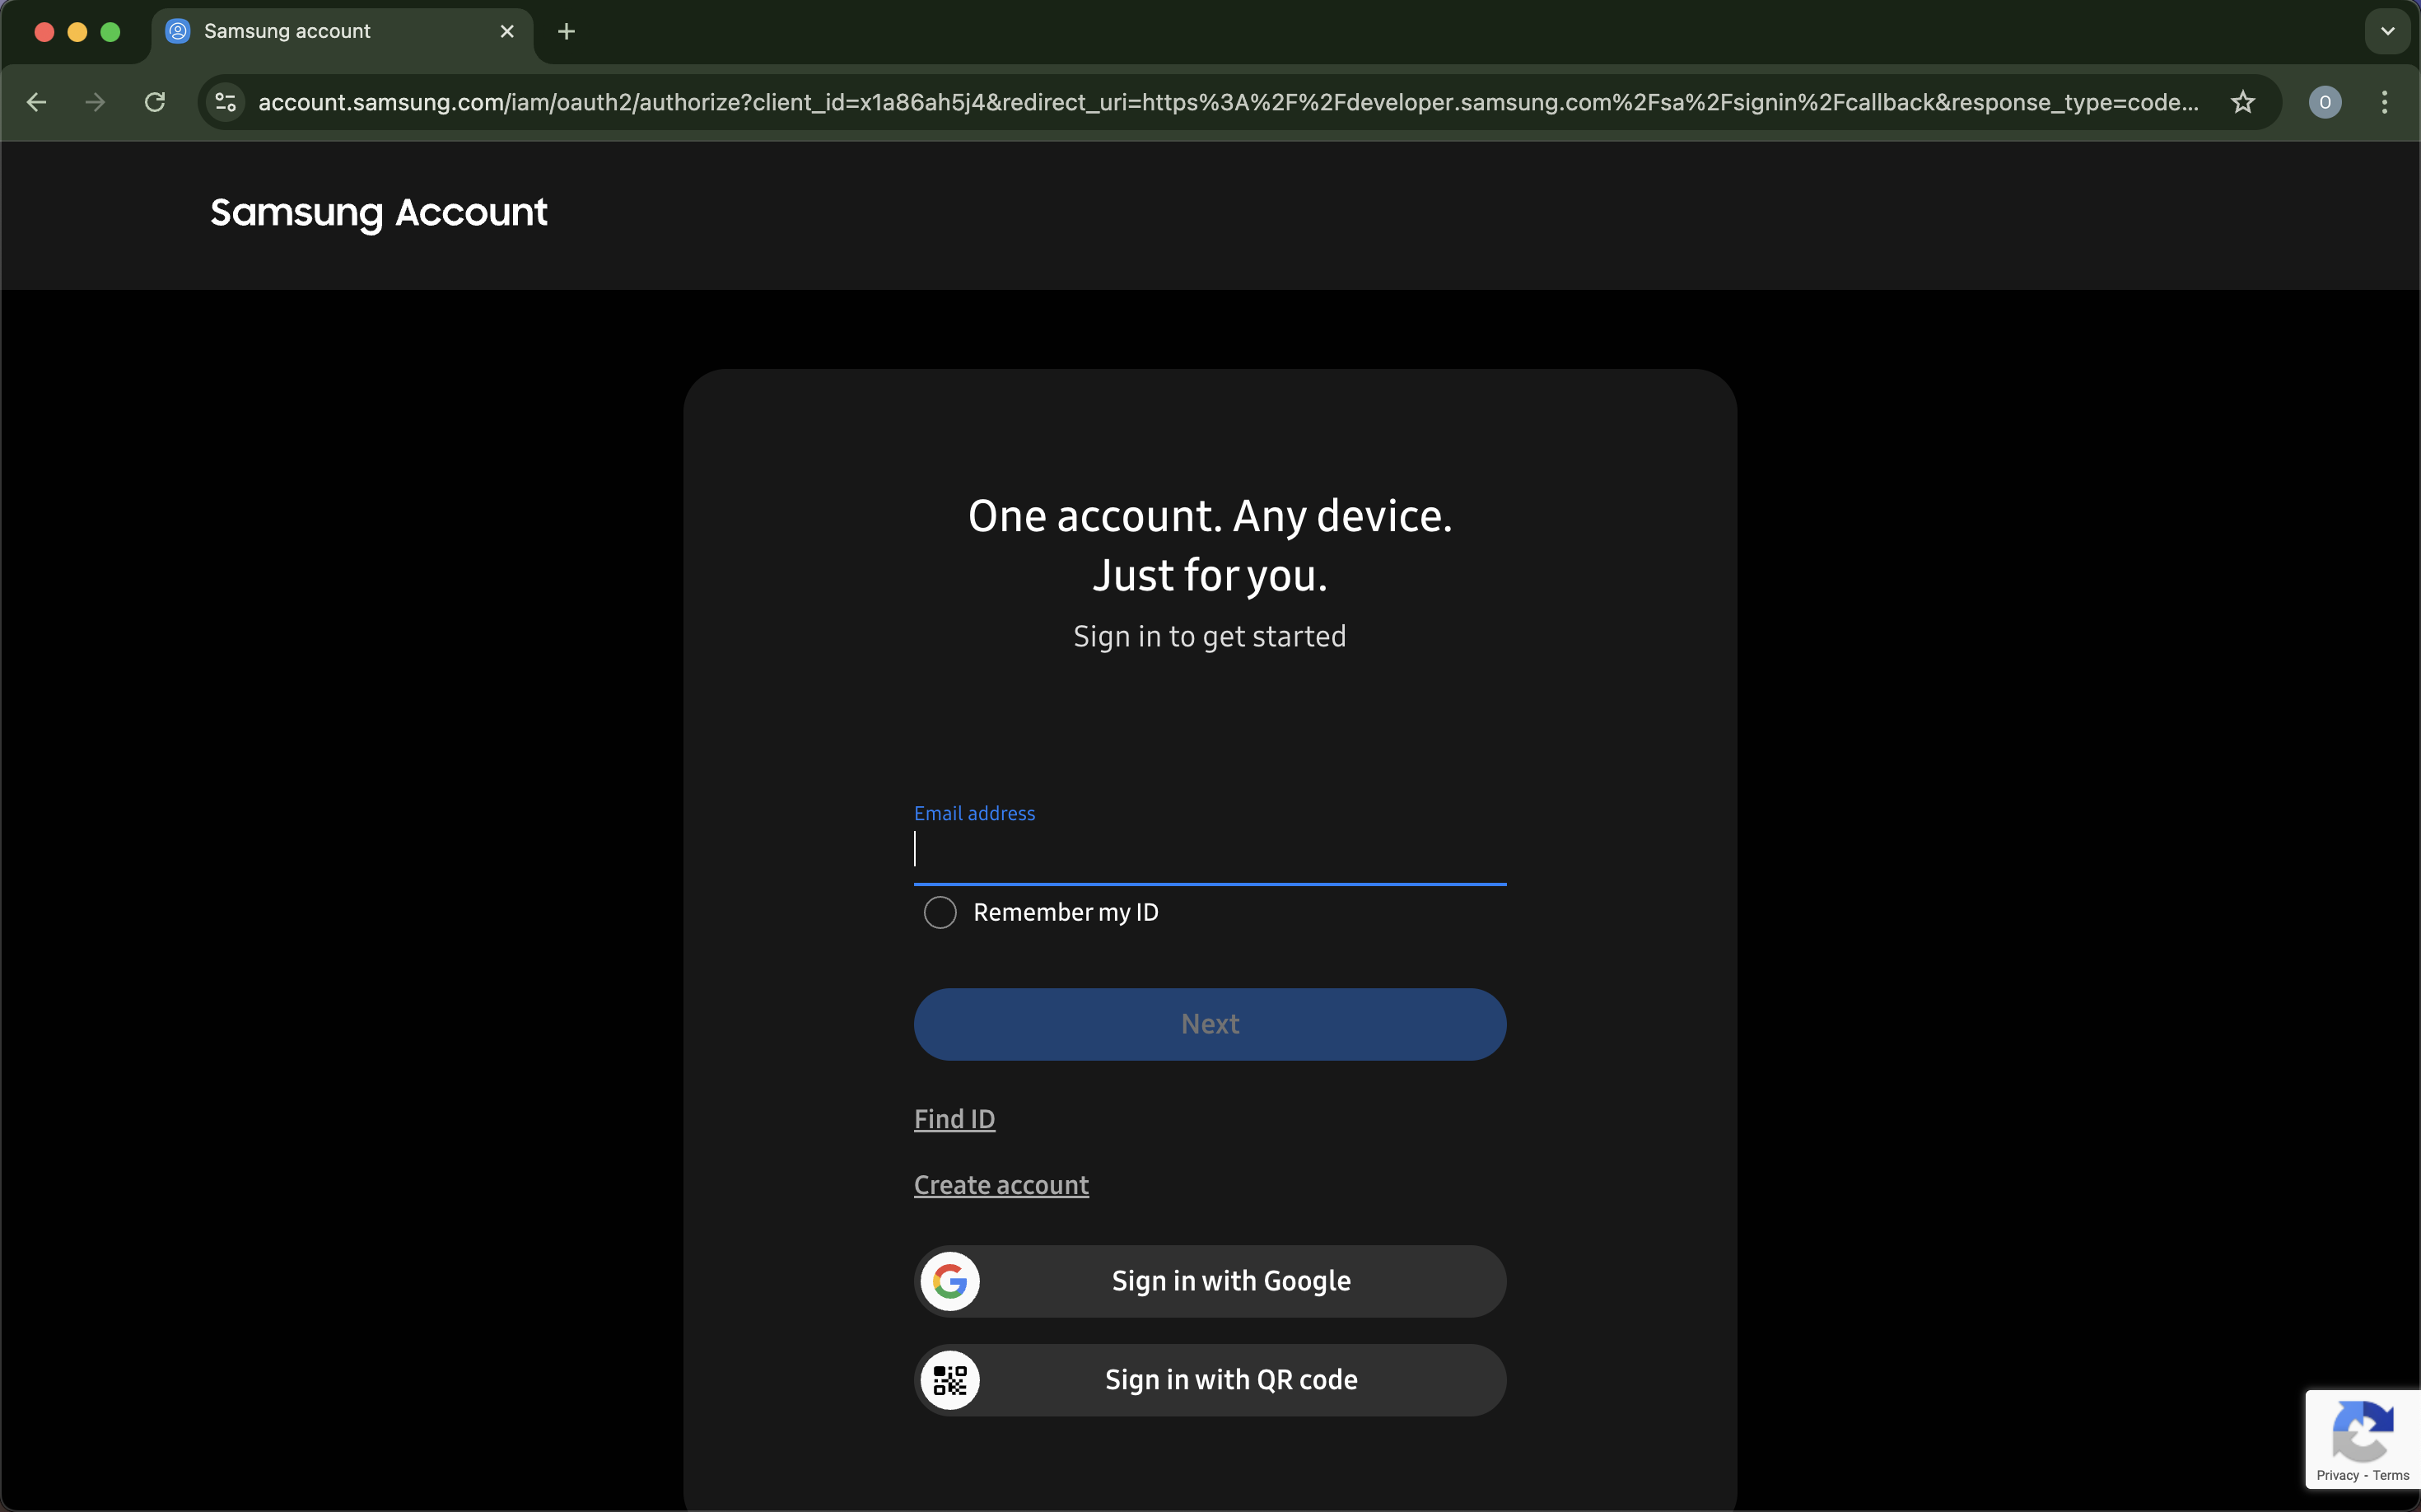This screenshot has height=1512, width=2421.
Task: Open the Create account link
Action: 1001,1185
